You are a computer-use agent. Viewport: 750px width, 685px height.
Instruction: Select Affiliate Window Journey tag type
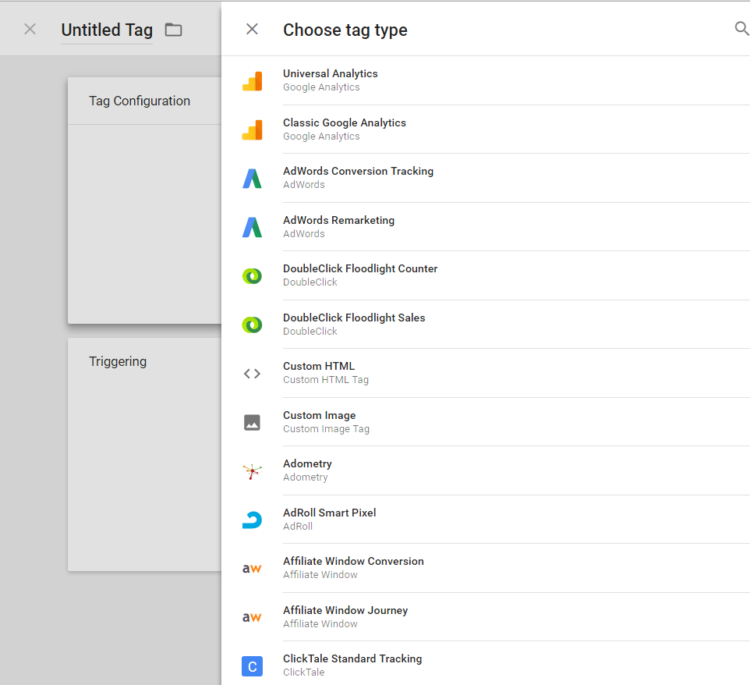pyautogui.click(x=485, y=617)
